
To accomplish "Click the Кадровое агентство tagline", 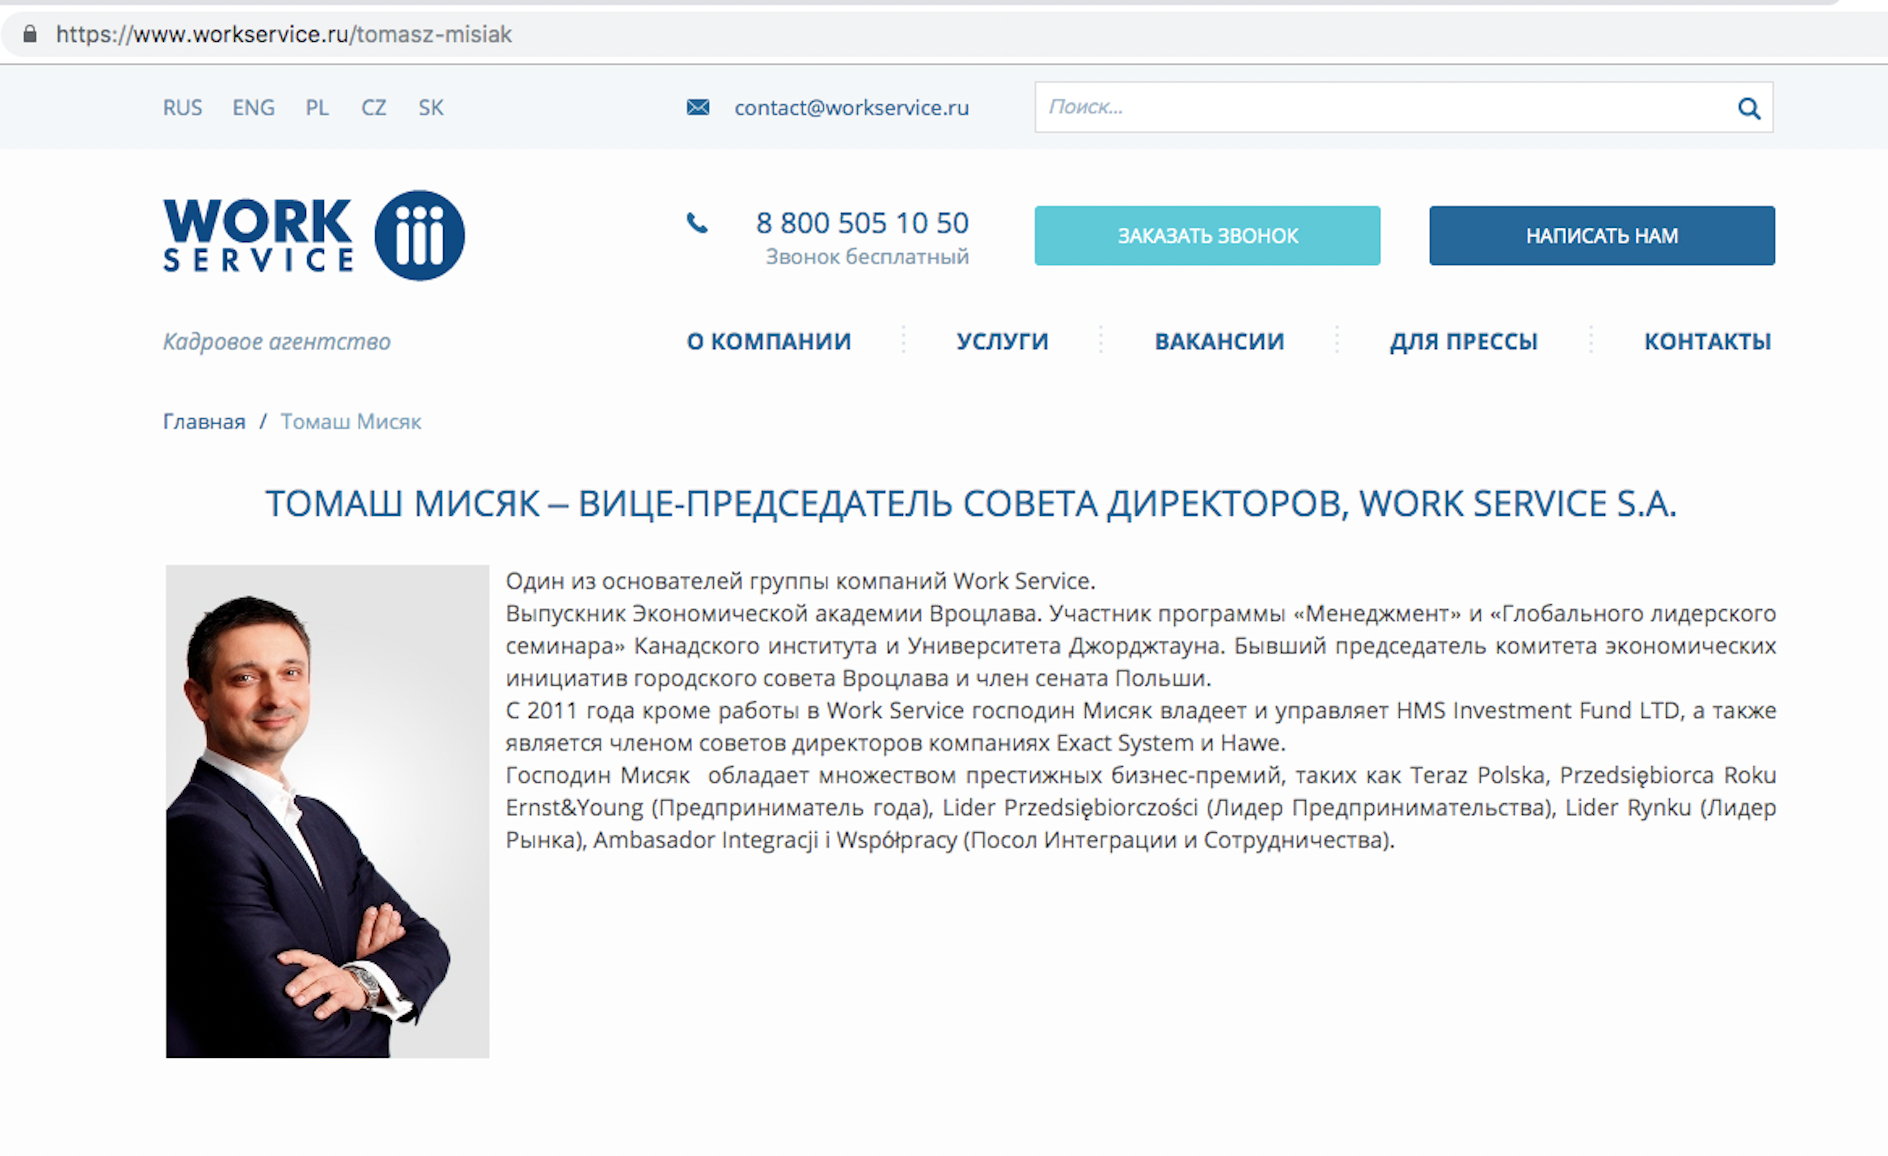I will click(x=277, y=342).
